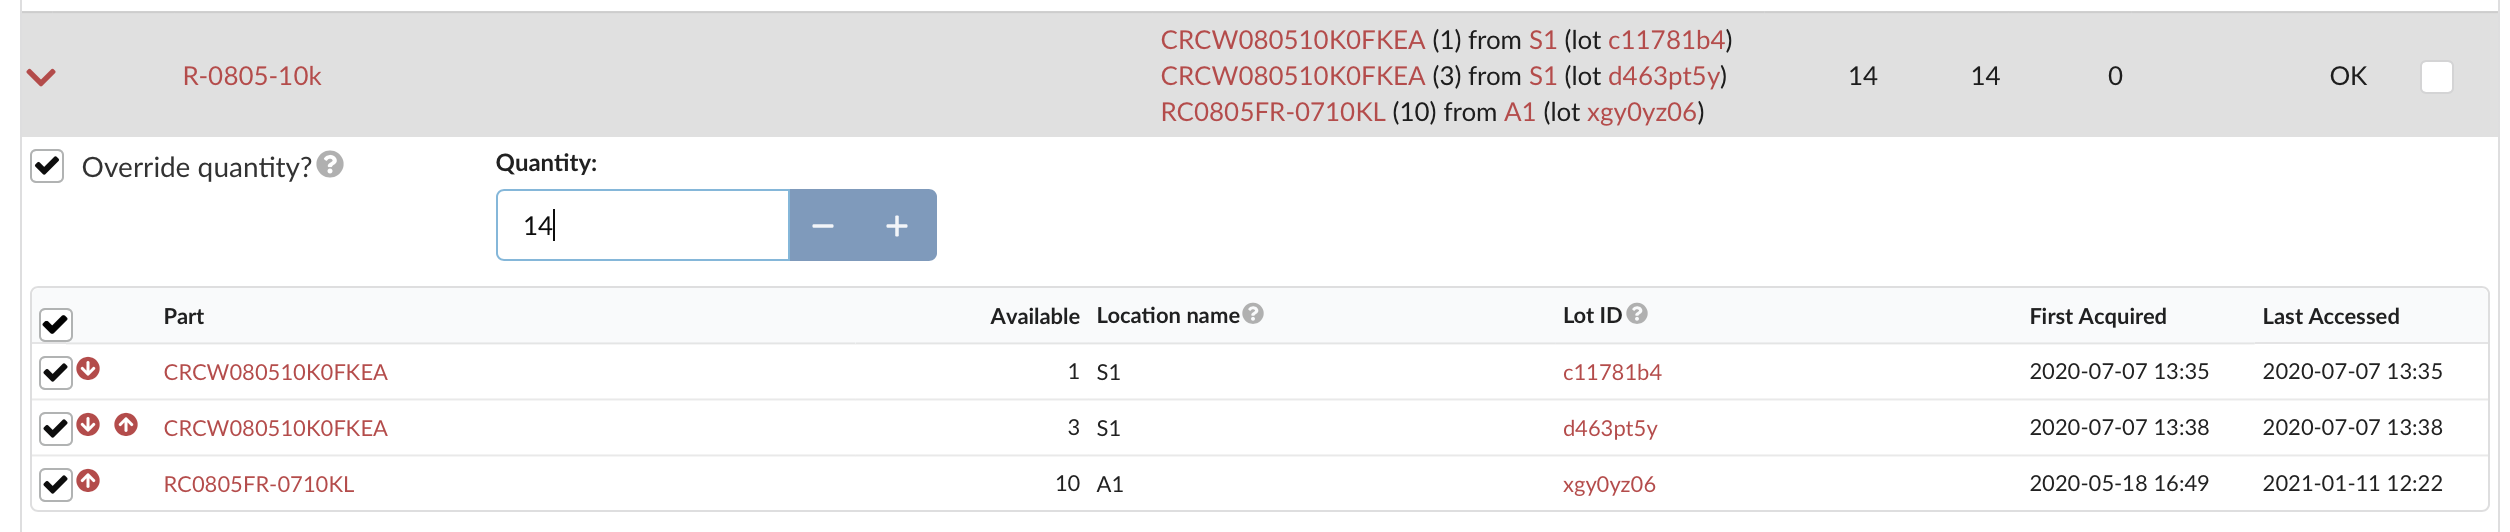Click the up arrow icon for RC0805FR-0710KL row
The height and width of the screenshot is (532, 2510).
click(89, 481)
